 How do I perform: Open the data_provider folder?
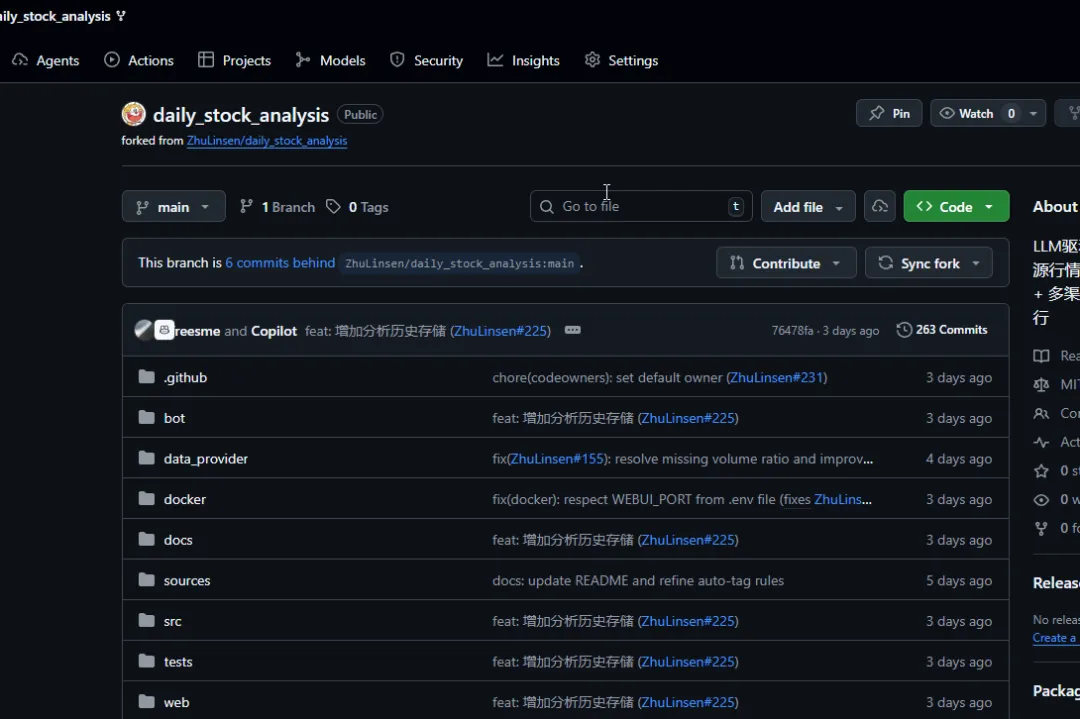205,459
